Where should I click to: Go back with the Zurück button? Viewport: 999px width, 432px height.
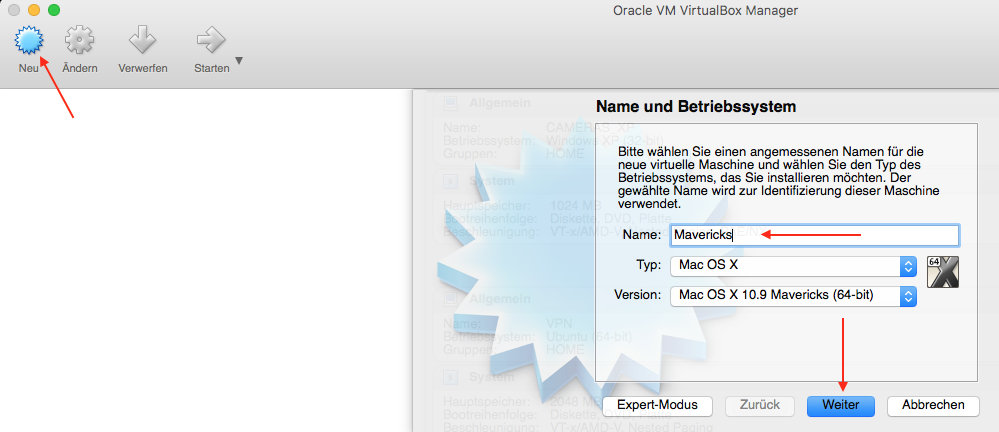(x=759, y=405)
